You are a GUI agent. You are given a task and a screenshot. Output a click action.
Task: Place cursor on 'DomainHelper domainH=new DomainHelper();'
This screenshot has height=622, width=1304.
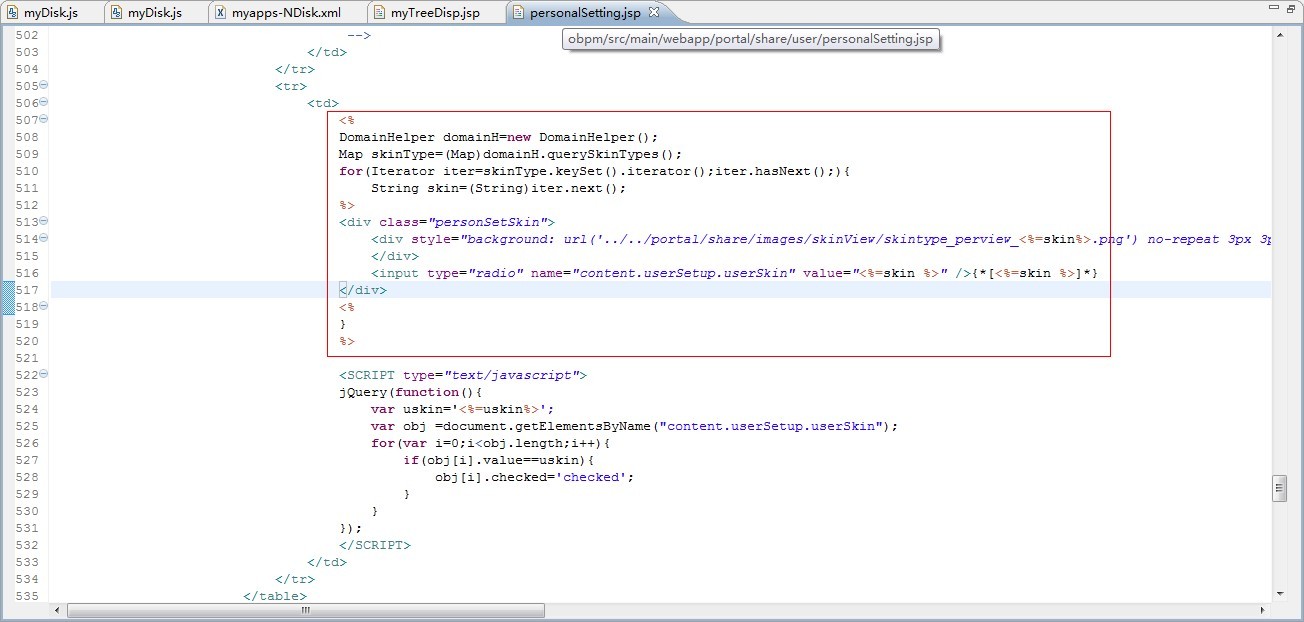[x=498, y=137]
